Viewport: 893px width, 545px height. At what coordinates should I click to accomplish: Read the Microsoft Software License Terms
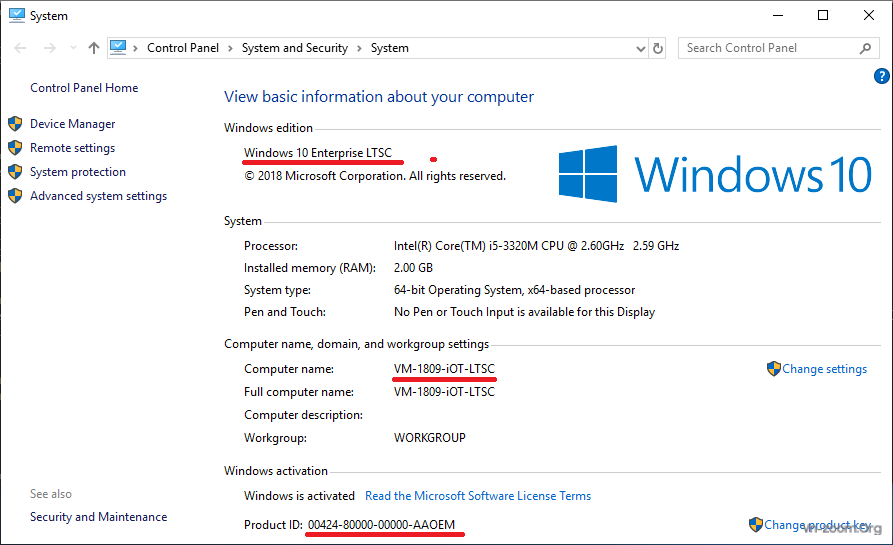point(478,496)
